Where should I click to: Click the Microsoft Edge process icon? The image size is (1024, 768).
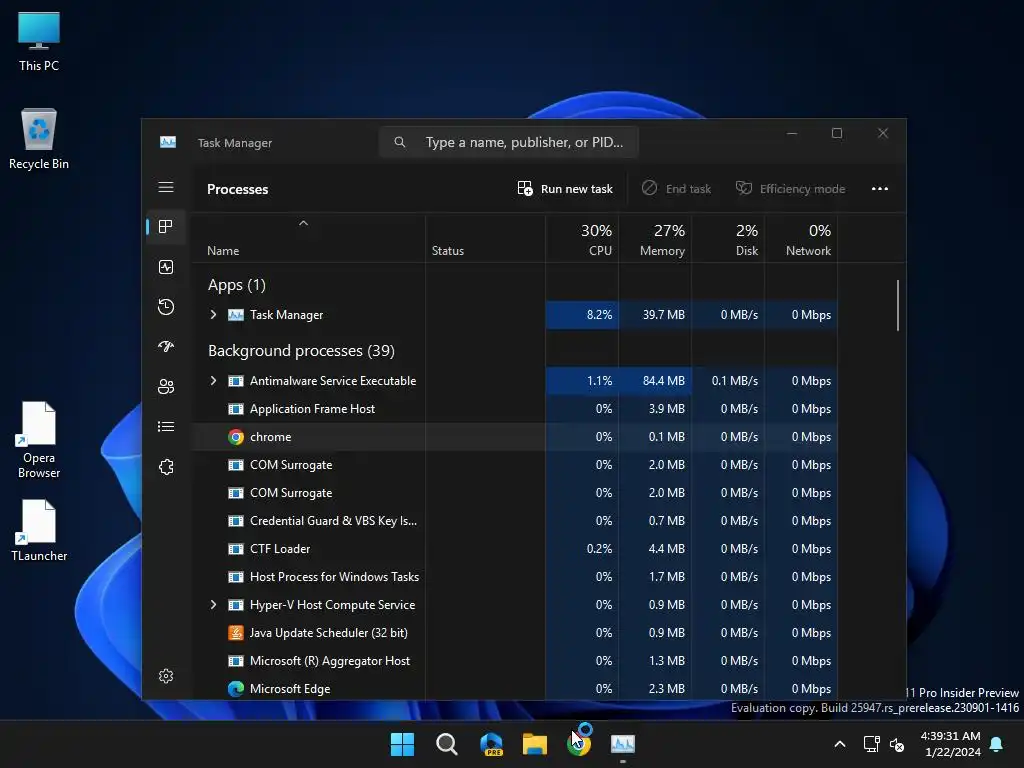click(x=236, y=688)
